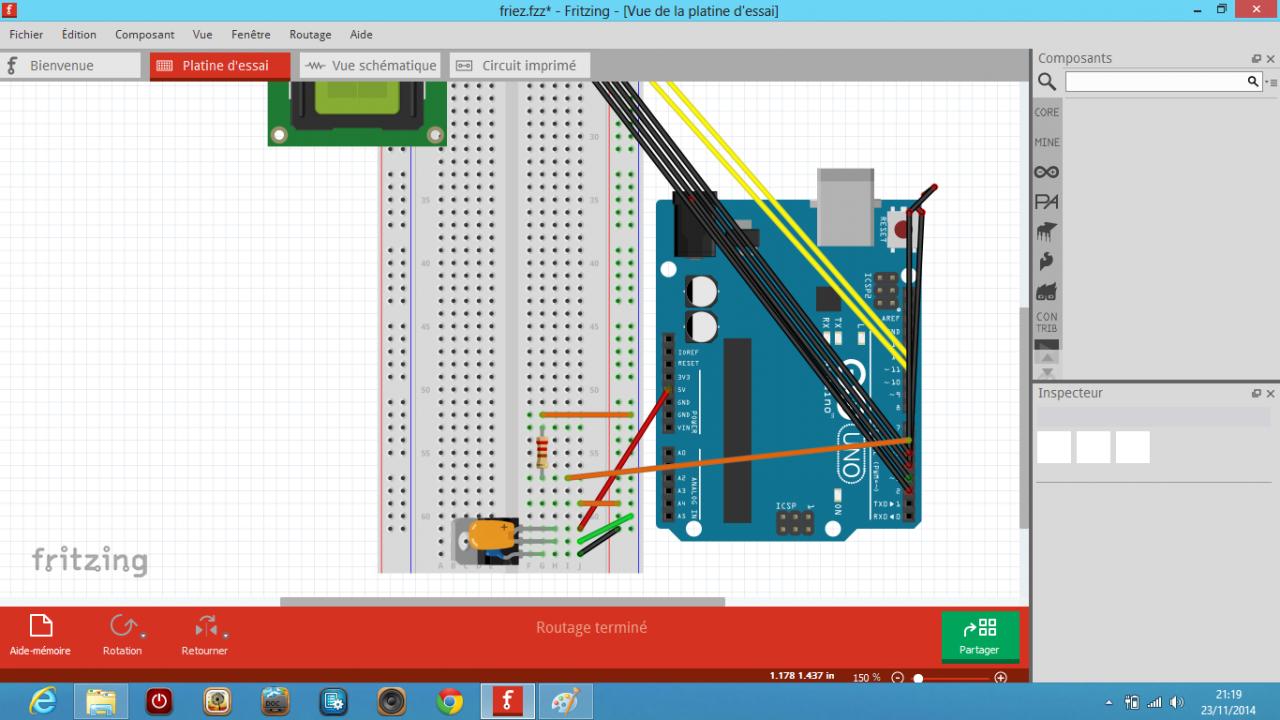The width and height of the screenshot is (1280, 720).
Task: Click the vertical canvas scrollbar
Action: (x=1023, y=419)
